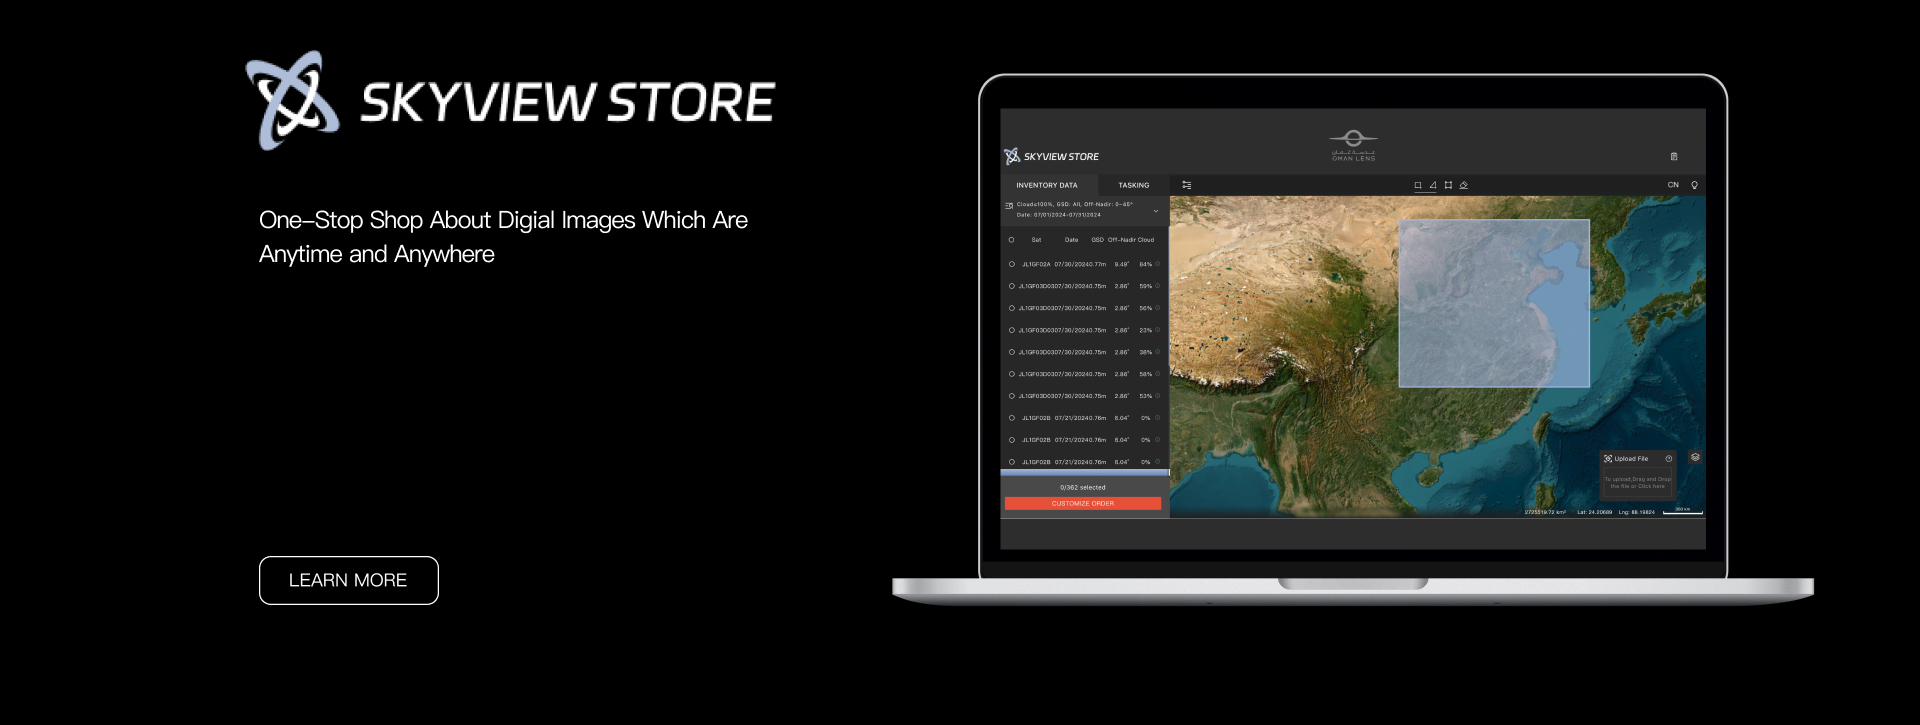
Task: Click the upload drag-and-drop file area
Action: [x=1638, y=482]
